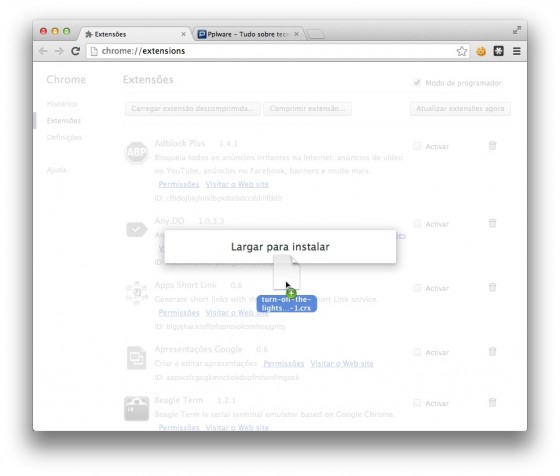Click Comprimir extensão button
This screenshot has width=560, height=476.
point(307,109)
